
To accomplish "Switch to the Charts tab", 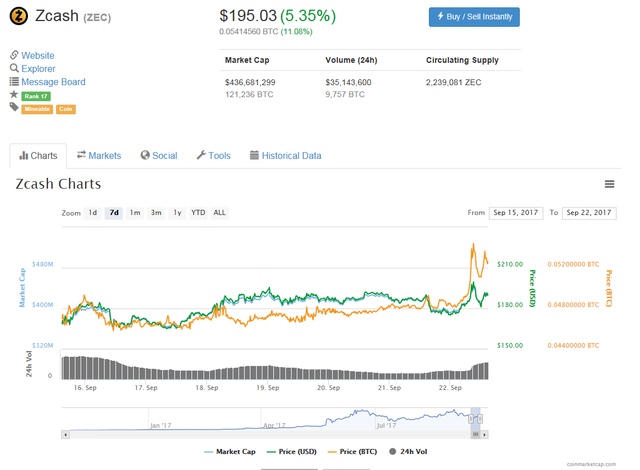I will point(38,155).
